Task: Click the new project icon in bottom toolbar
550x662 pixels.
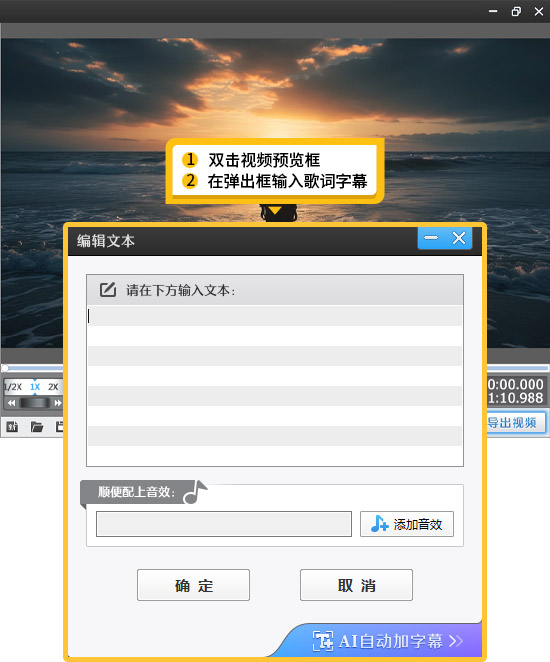Action: tap(12, 427)
